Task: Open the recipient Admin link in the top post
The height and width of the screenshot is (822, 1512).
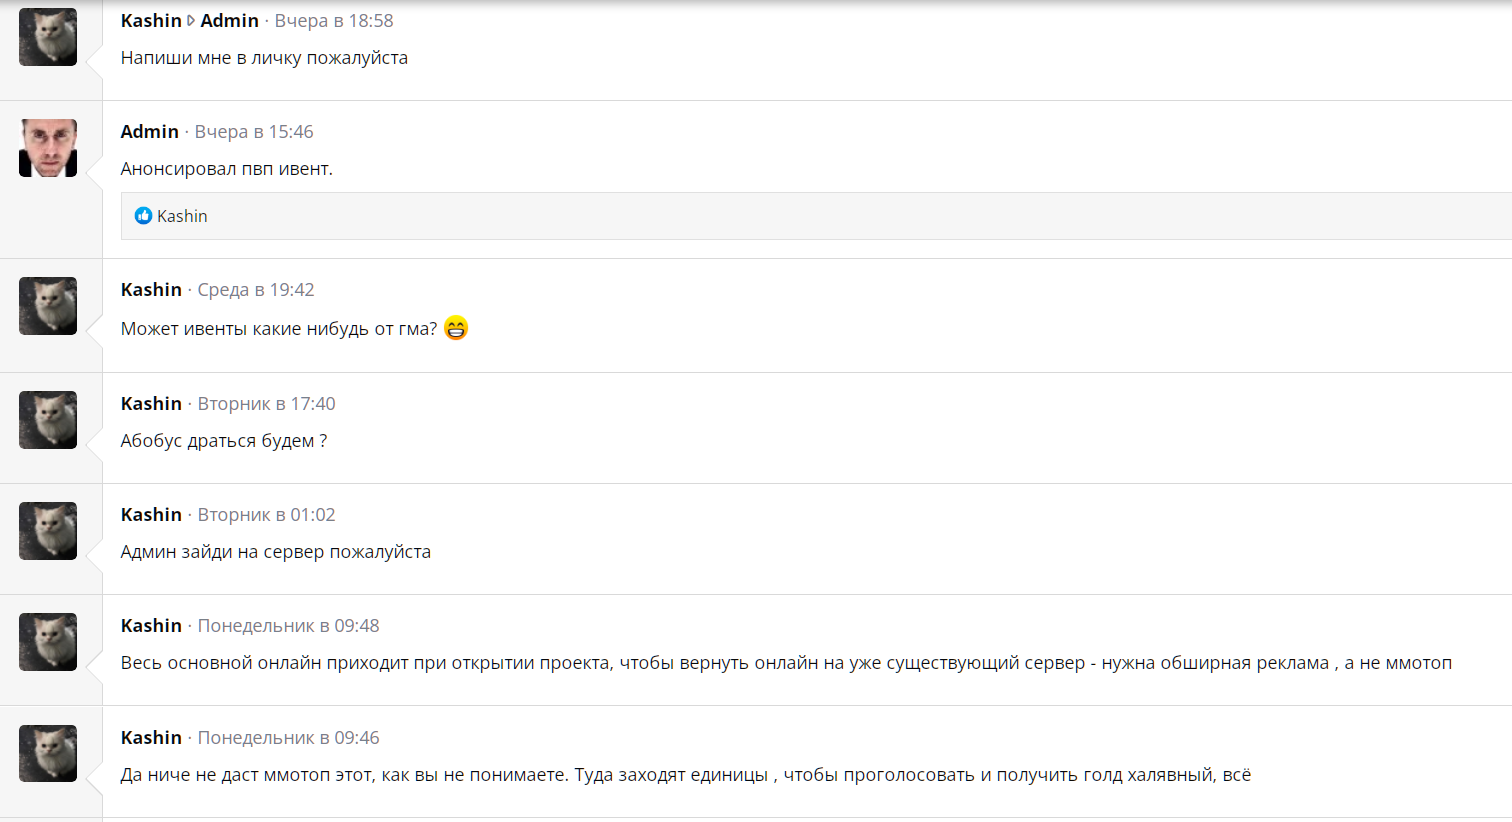Action: [229, 21]
